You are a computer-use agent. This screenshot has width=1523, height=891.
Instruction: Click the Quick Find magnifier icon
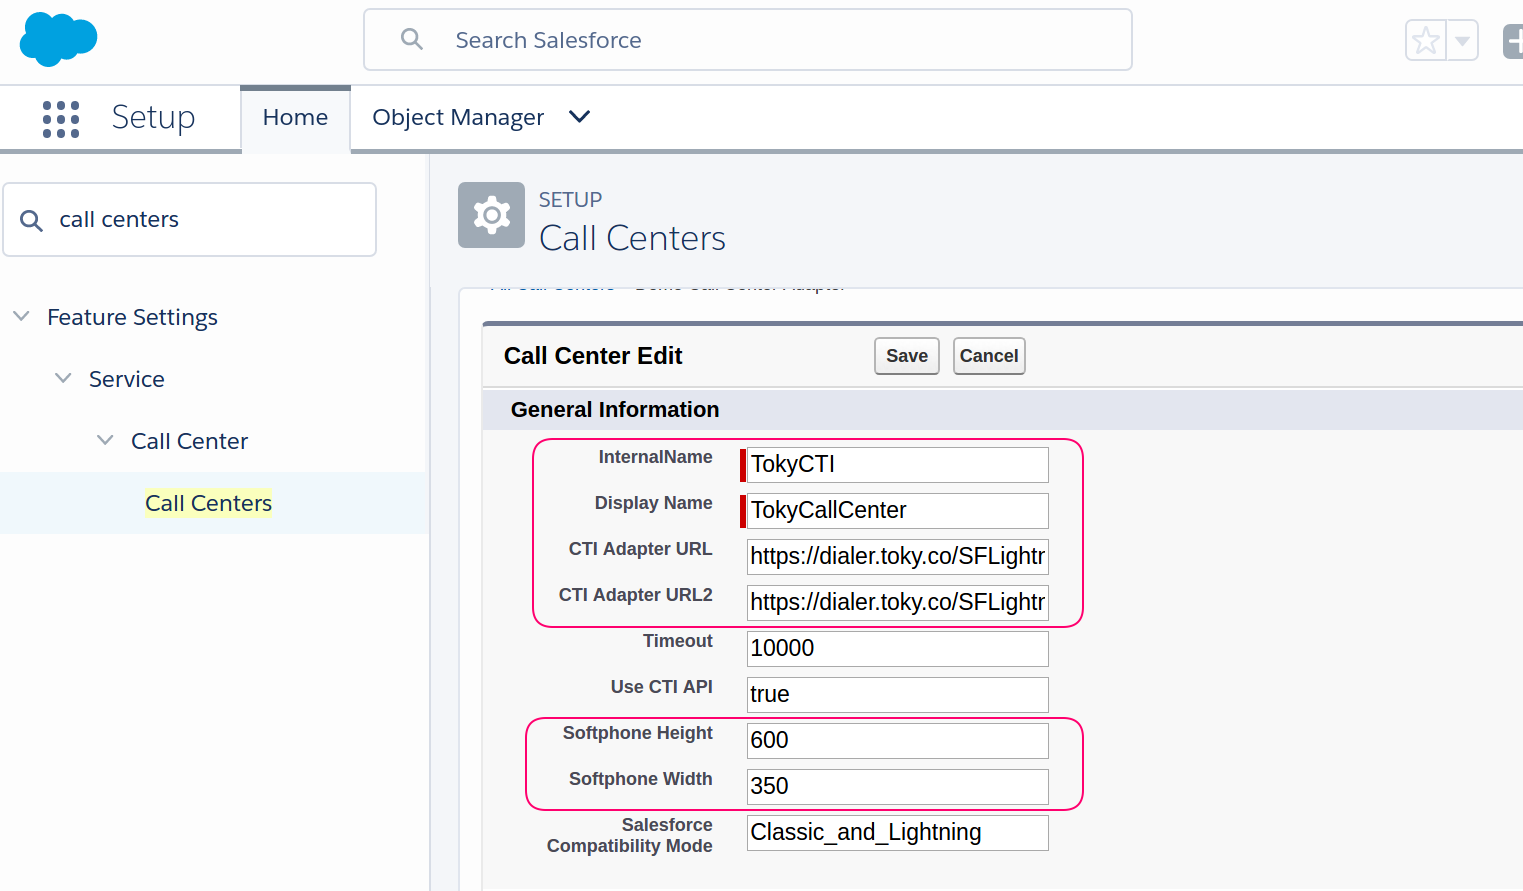pyautogui.click(x=32, y=220)
